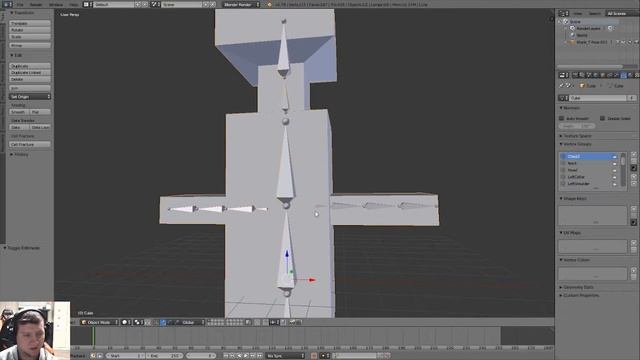Toggle auto keyframe record button
The image size is (640, 360).
click(x=313, y=356)
